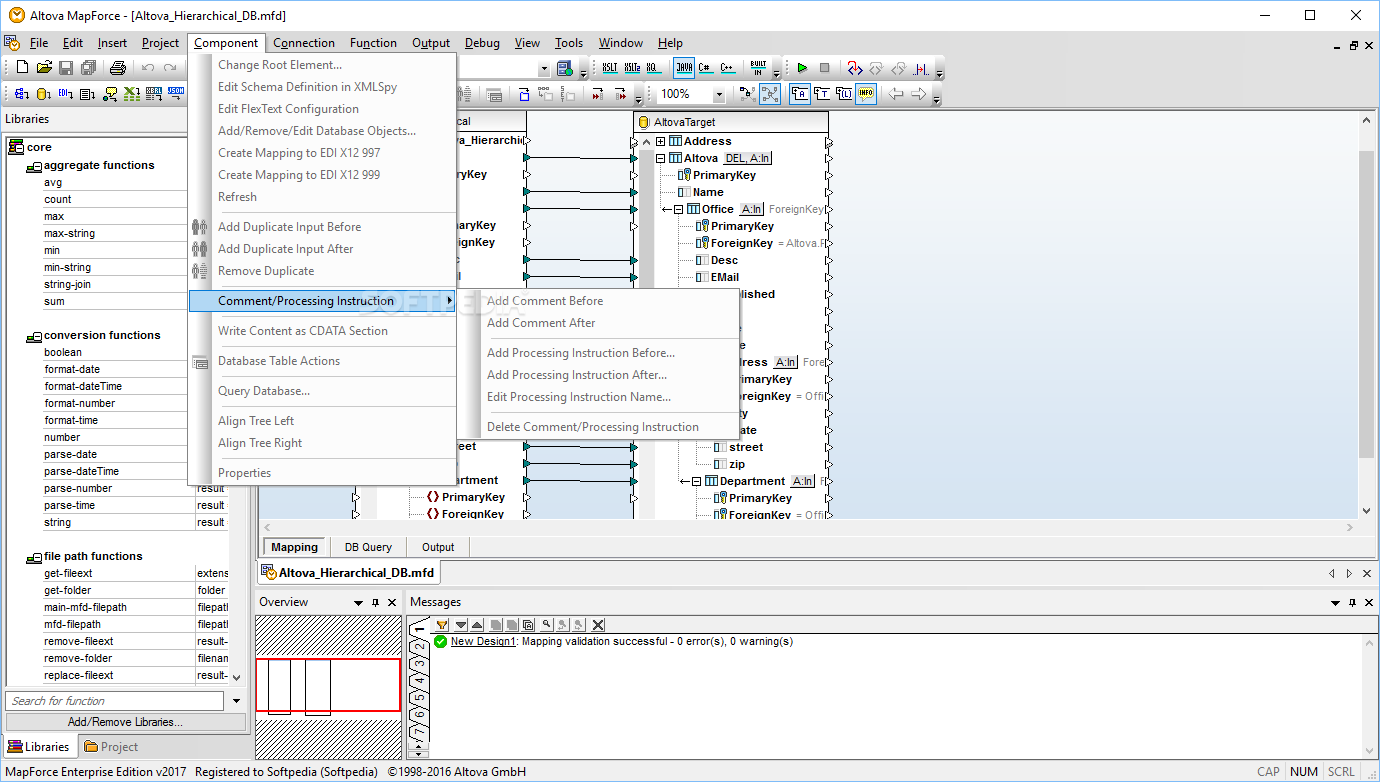Select Java as transformation language

pyautogui.click(x=684, y=68)
